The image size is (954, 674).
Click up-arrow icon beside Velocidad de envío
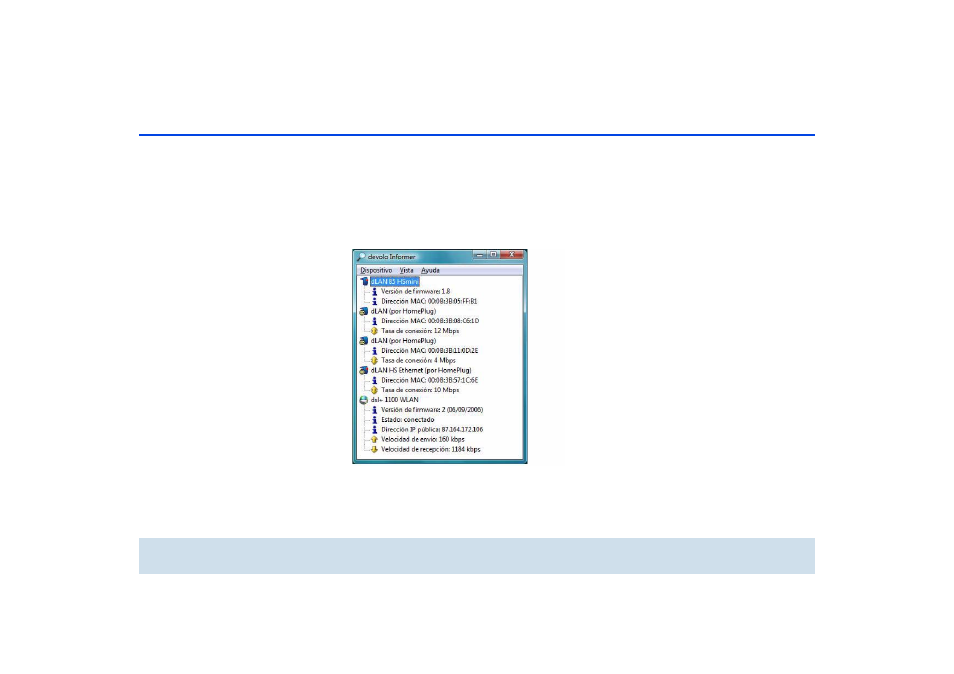tap(374, 439)
